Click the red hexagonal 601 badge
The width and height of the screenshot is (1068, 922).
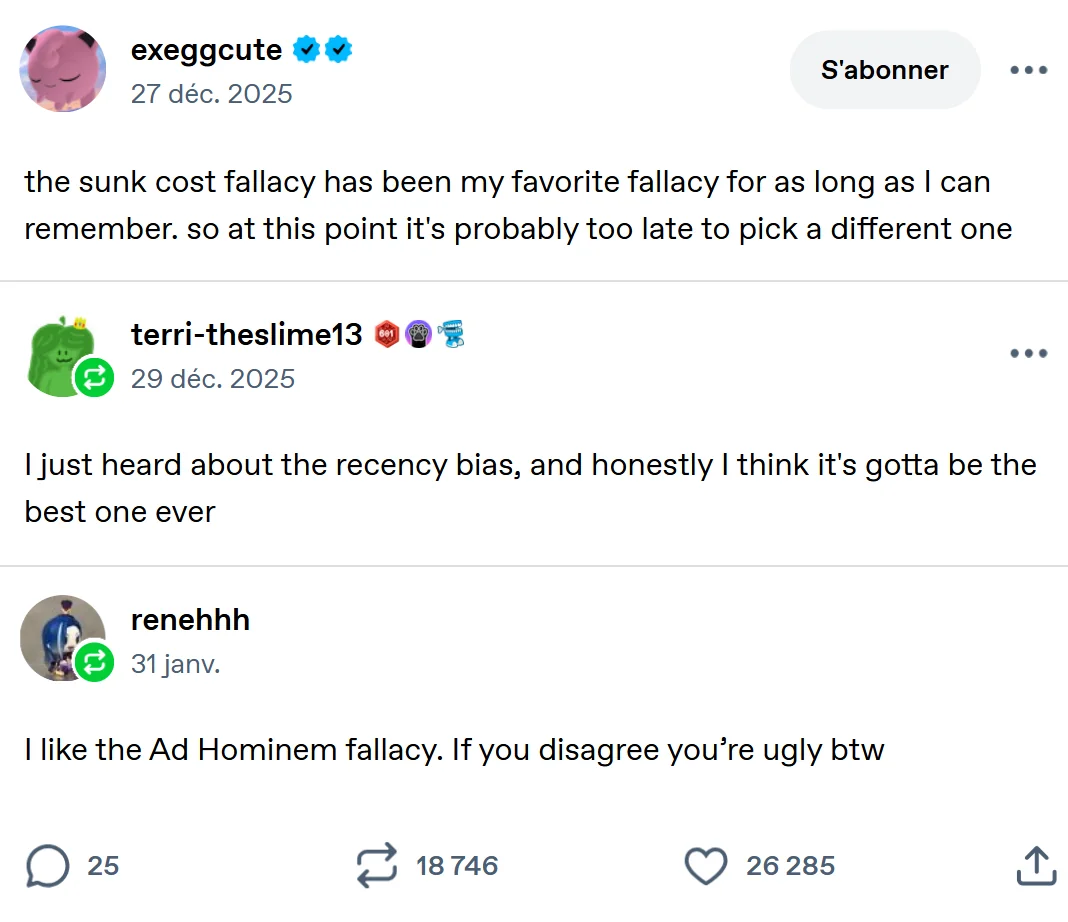389,332
